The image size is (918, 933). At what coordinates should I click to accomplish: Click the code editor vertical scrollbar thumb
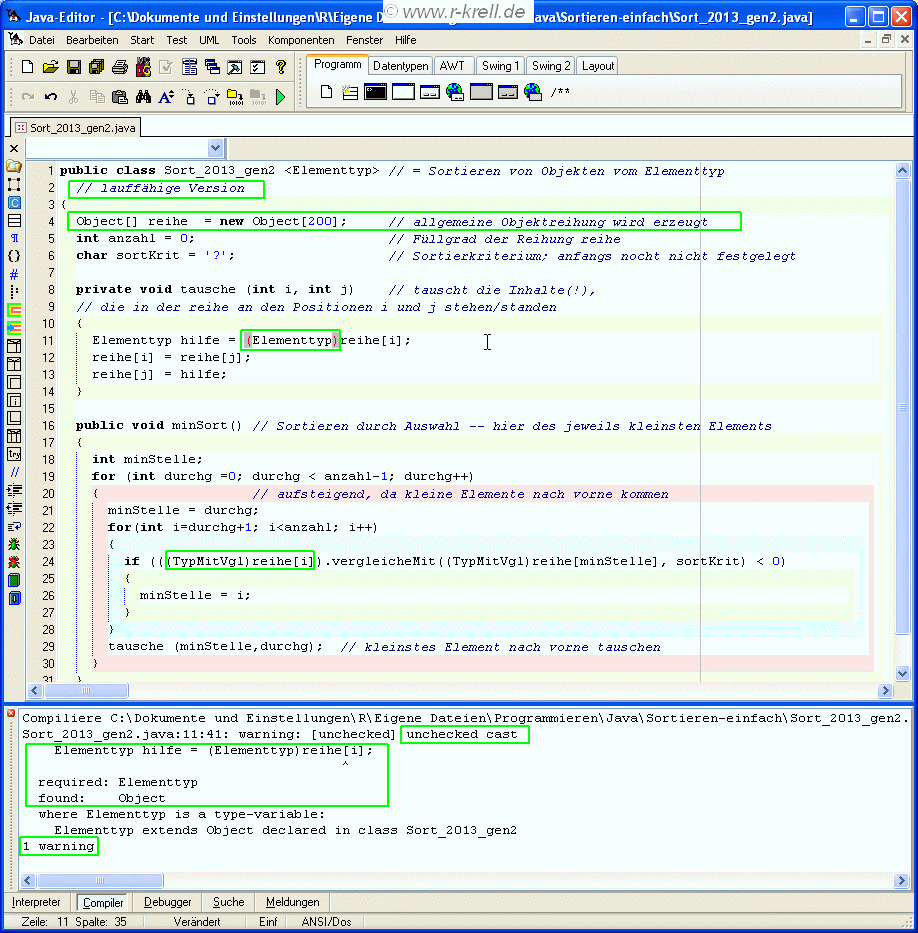pos(903,407)
